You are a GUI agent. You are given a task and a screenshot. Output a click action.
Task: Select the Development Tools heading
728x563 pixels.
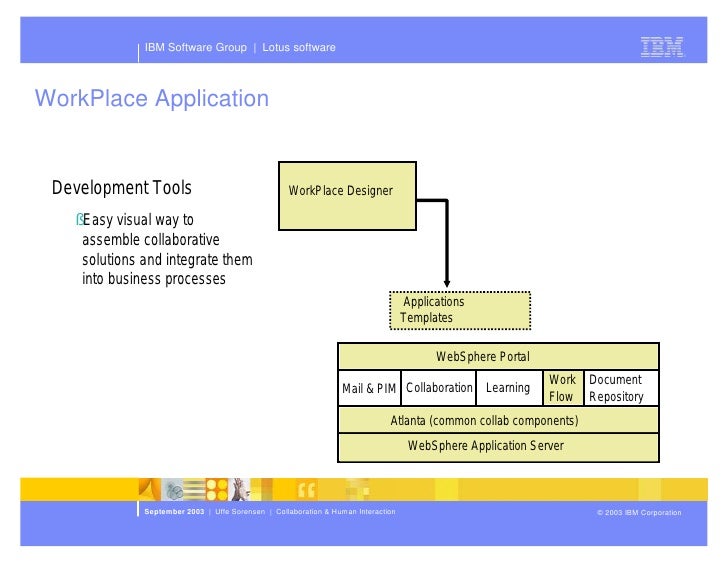(122, 188)
